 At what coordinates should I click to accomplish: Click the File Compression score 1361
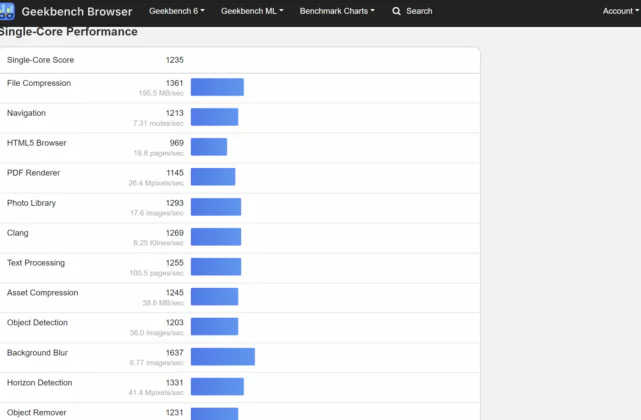pos(175,83)
